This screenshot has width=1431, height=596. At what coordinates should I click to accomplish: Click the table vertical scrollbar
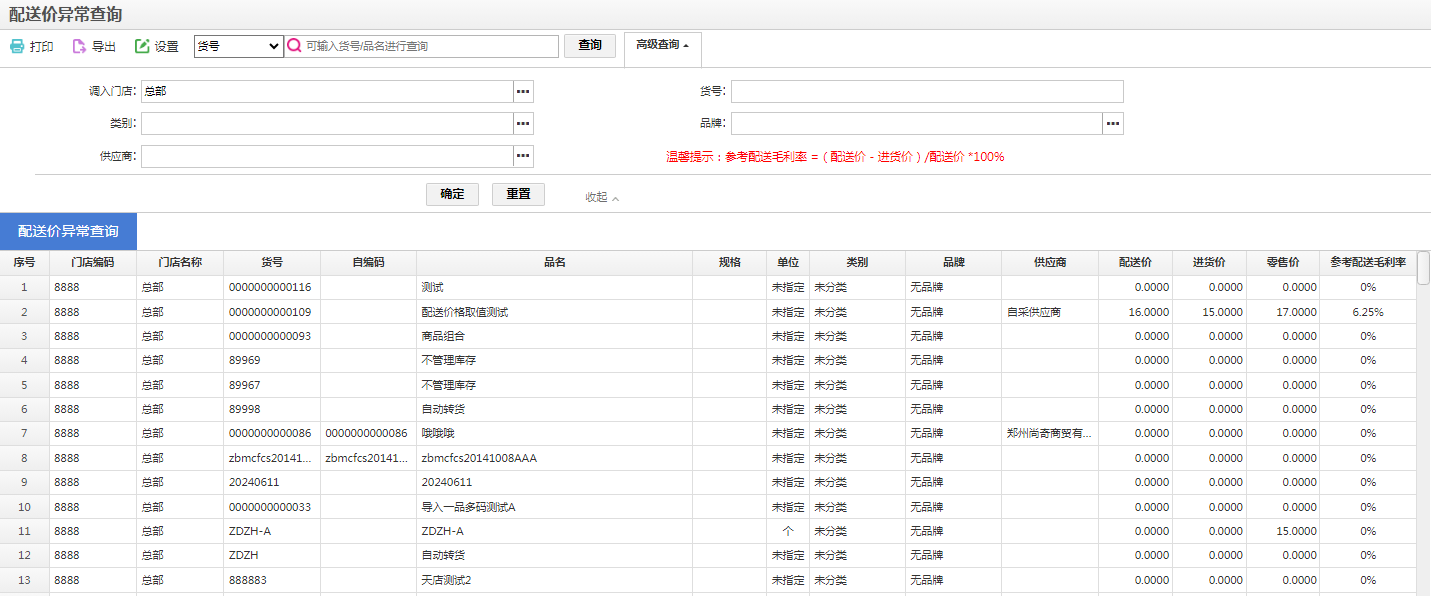coord(1423,269)
